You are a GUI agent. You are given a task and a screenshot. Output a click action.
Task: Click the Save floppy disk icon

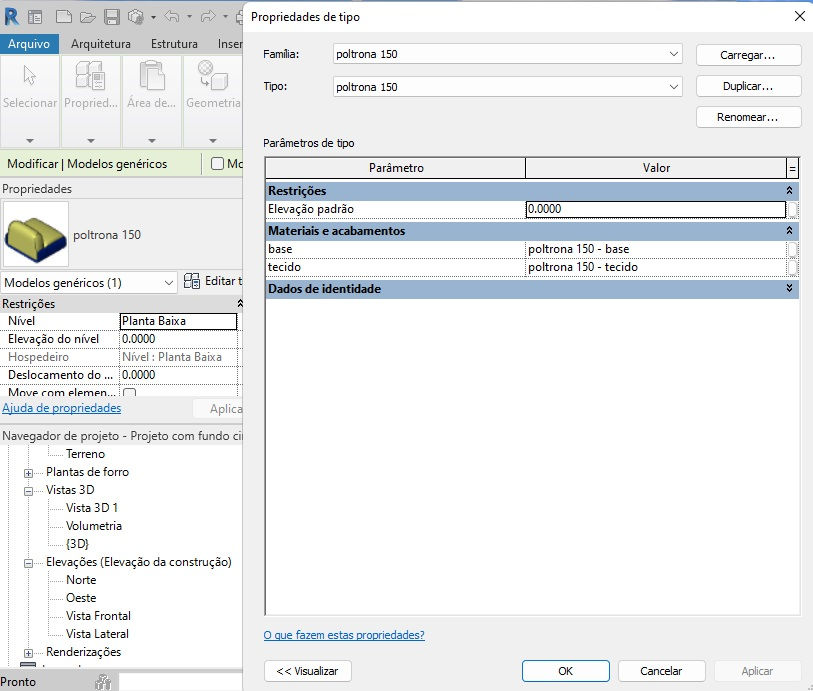[111, 17]
